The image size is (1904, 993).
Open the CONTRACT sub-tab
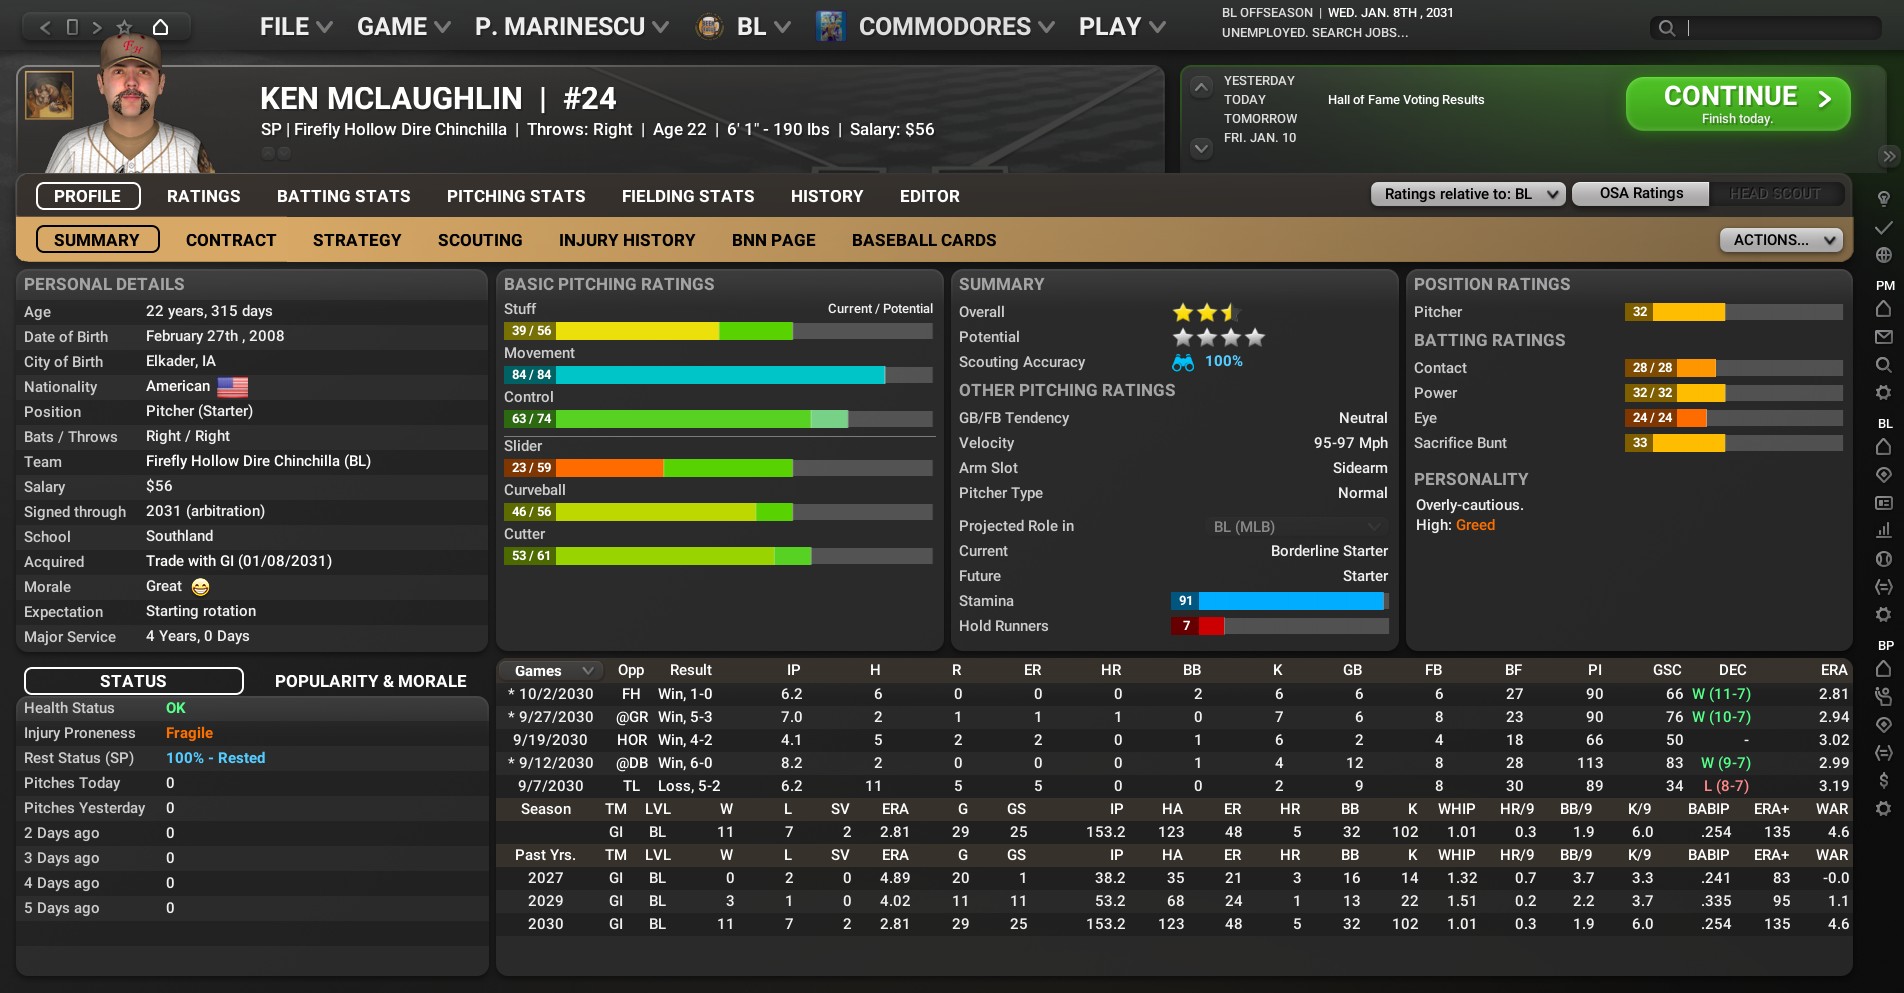click(x=231, y=240)
